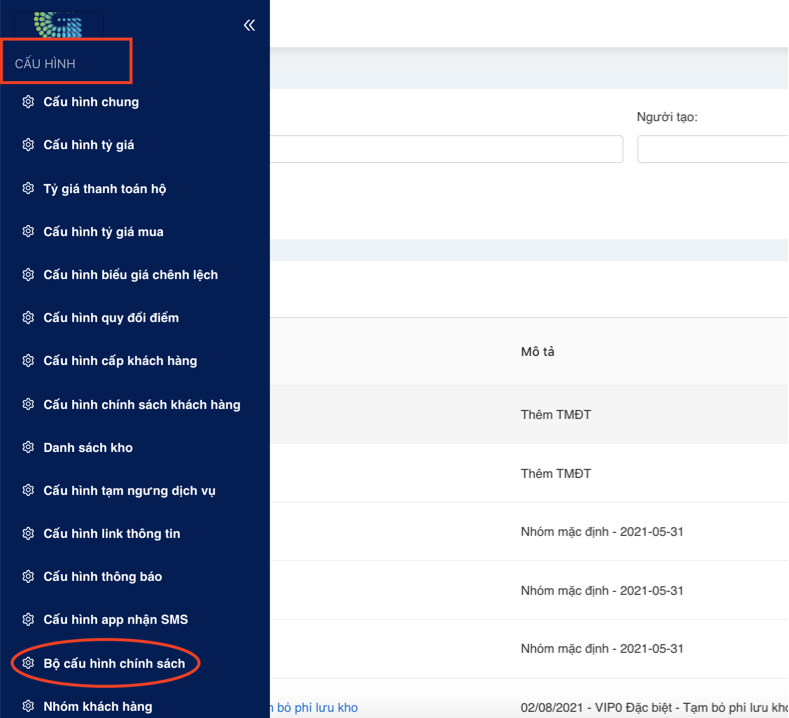Open Cấu hình tỷ giá mua menu
The width and height of the screenshot is (789, 718).
pos(103,232)
